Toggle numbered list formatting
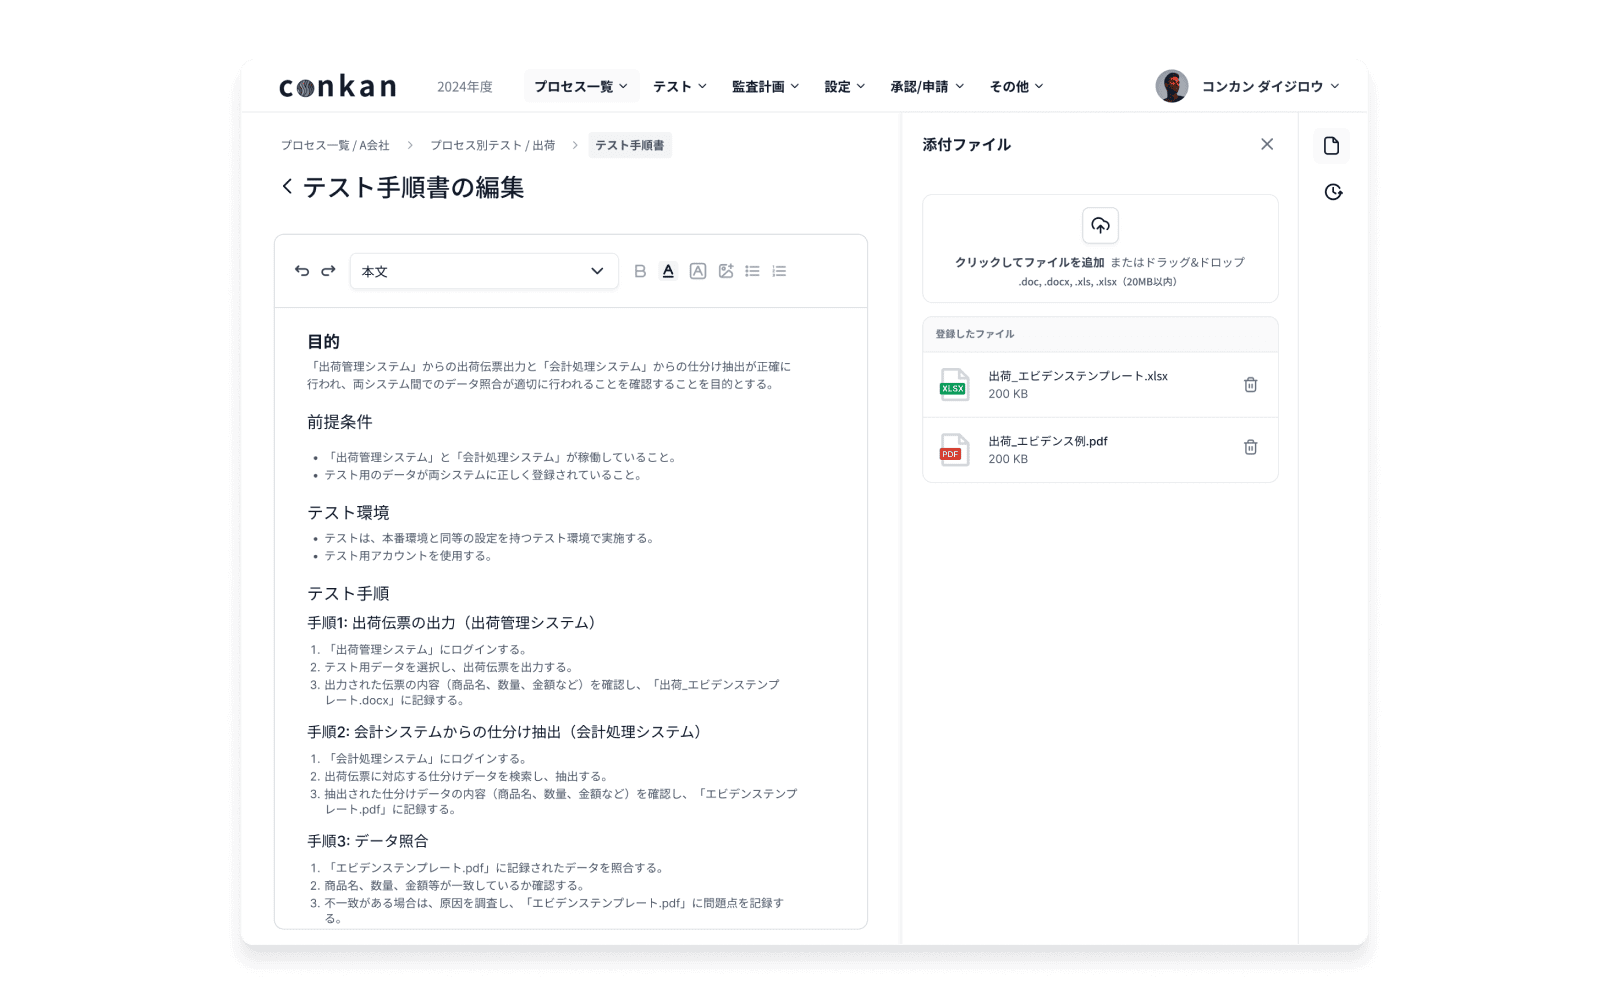 pyautogui.click(x=779, y=271)
